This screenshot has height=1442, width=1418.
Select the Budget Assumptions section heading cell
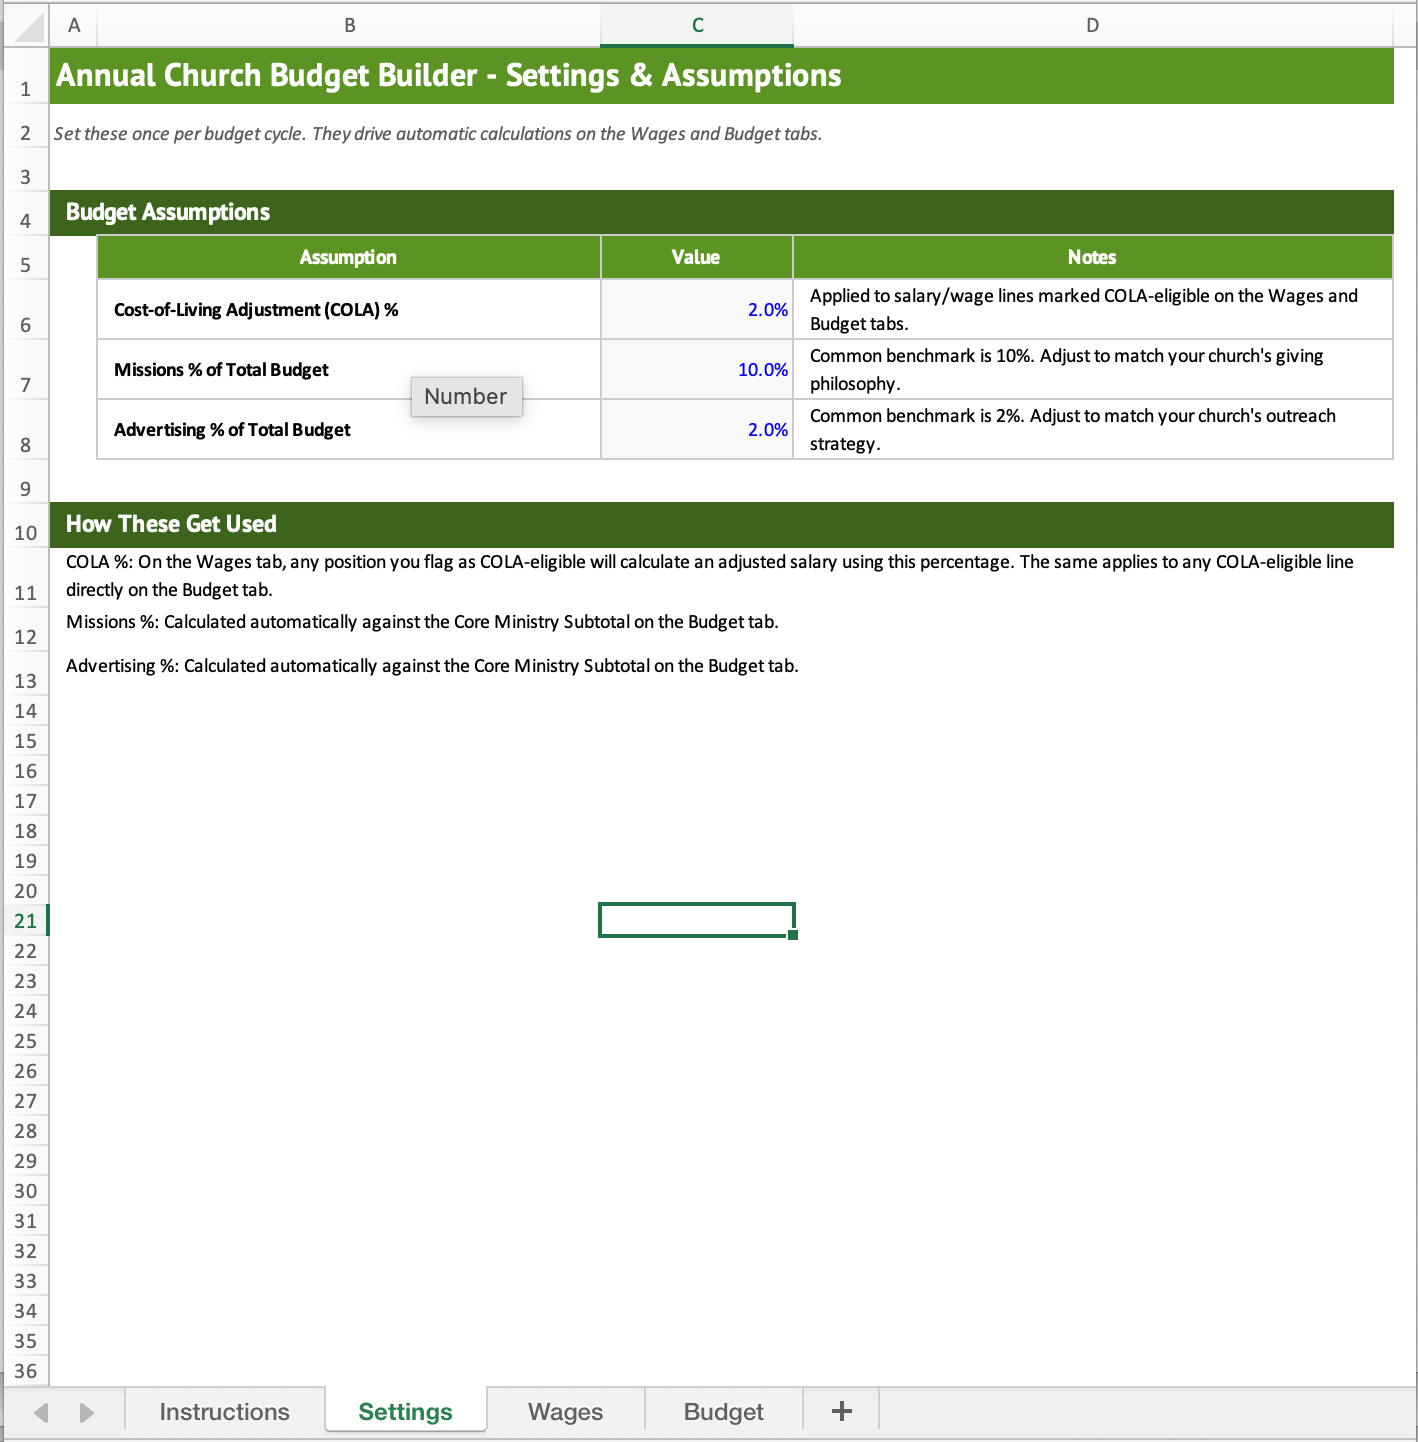[721, 212]
